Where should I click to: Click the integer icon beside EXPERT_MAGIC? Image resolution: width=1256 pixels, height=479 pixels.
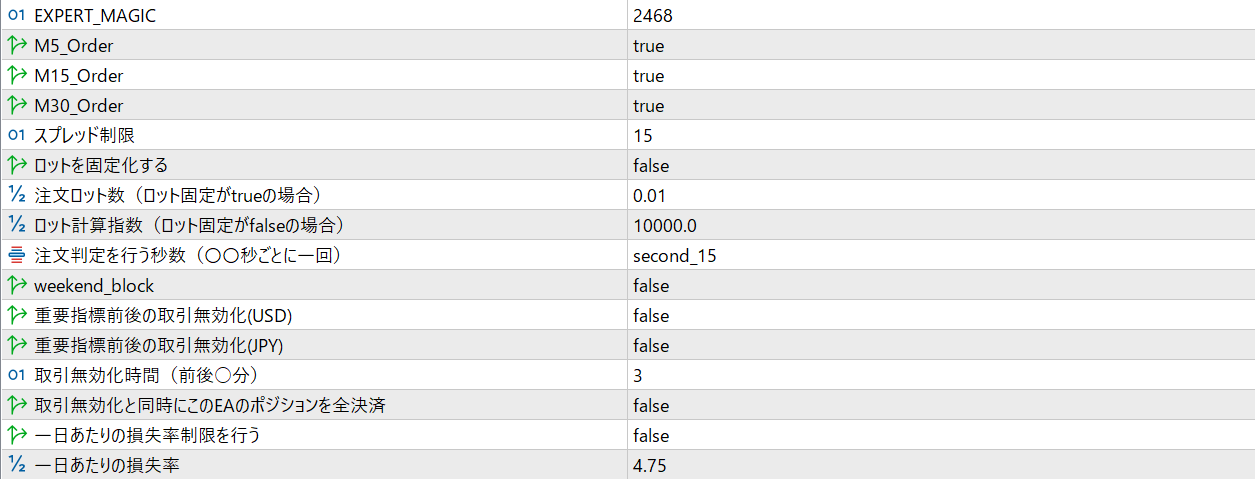click(x=16, y=16)
